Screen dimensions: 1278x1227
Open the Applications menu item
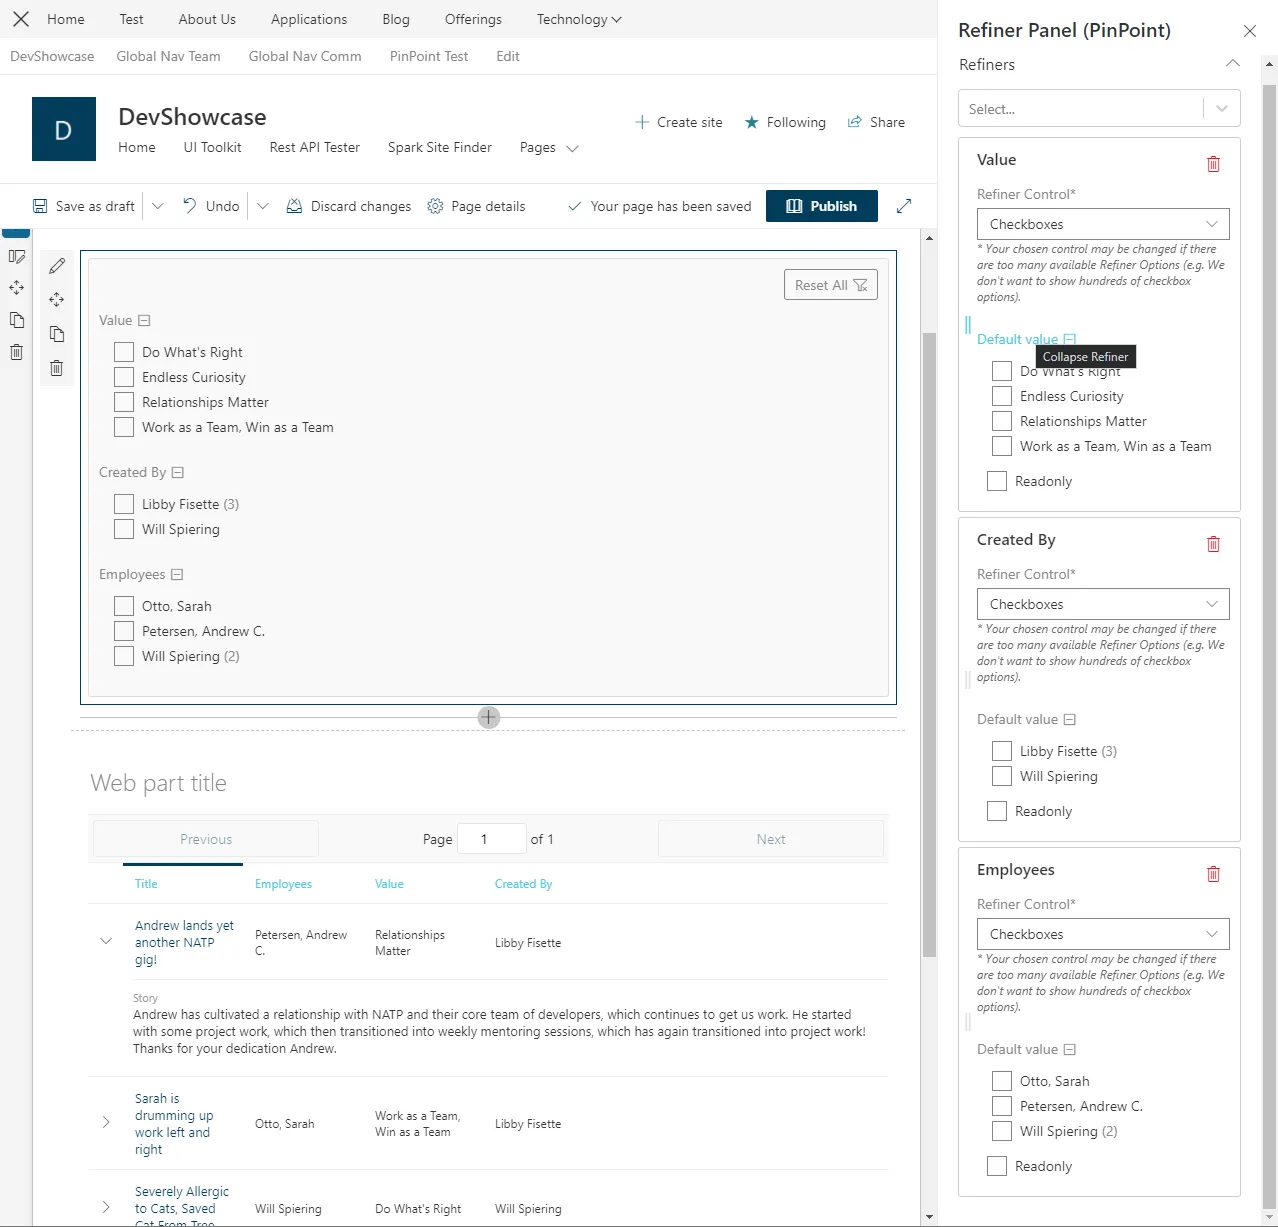[x=309, y=19]
